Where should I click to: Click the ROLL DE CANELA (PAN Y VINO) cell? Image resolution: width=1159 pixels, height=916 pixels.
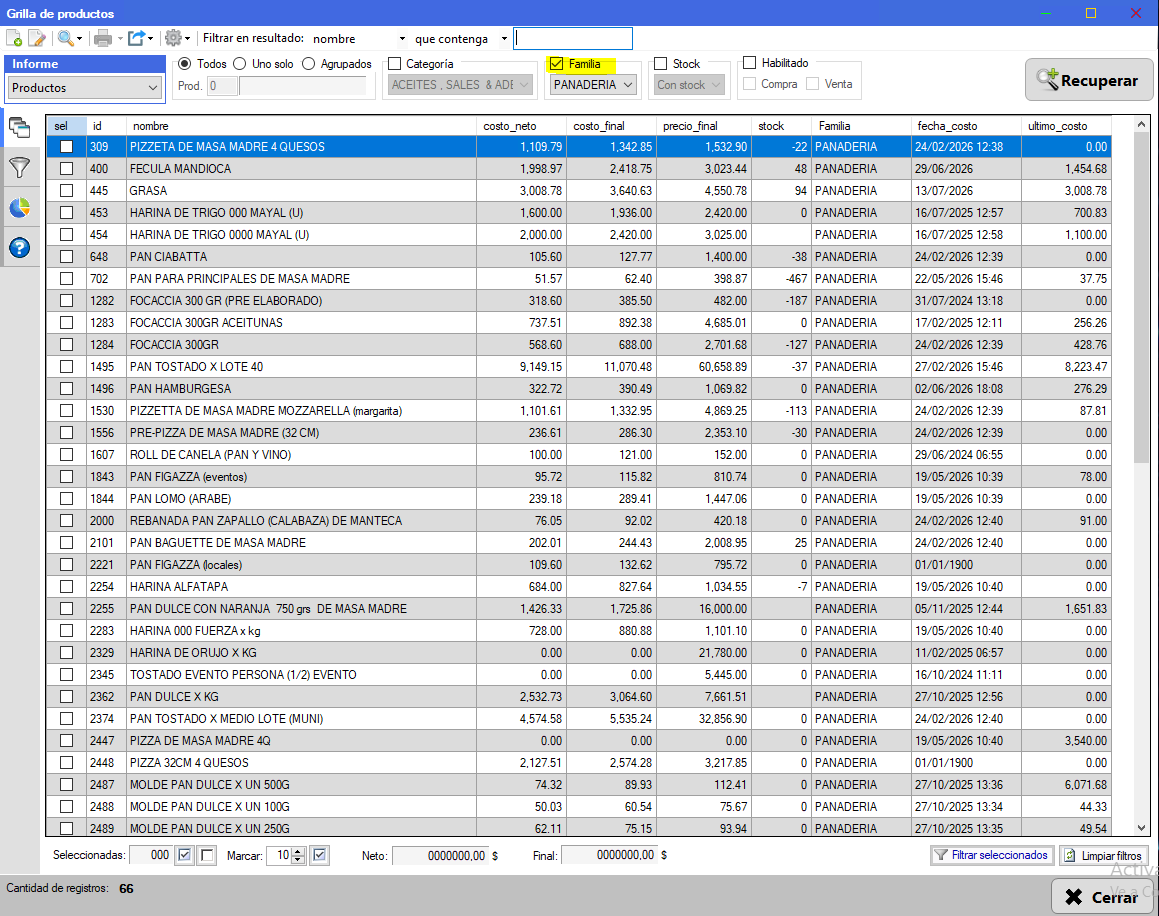click(x=301, y=455)
